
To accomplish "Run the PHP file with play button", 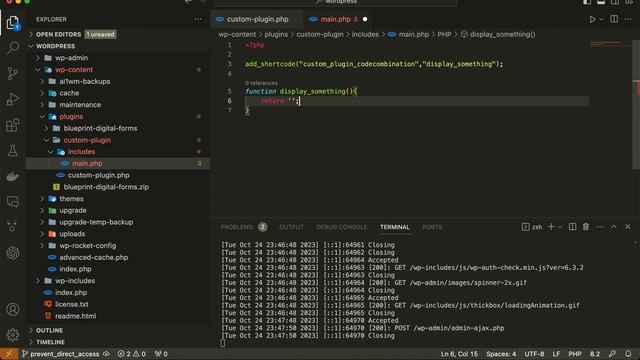I will 592,19.
